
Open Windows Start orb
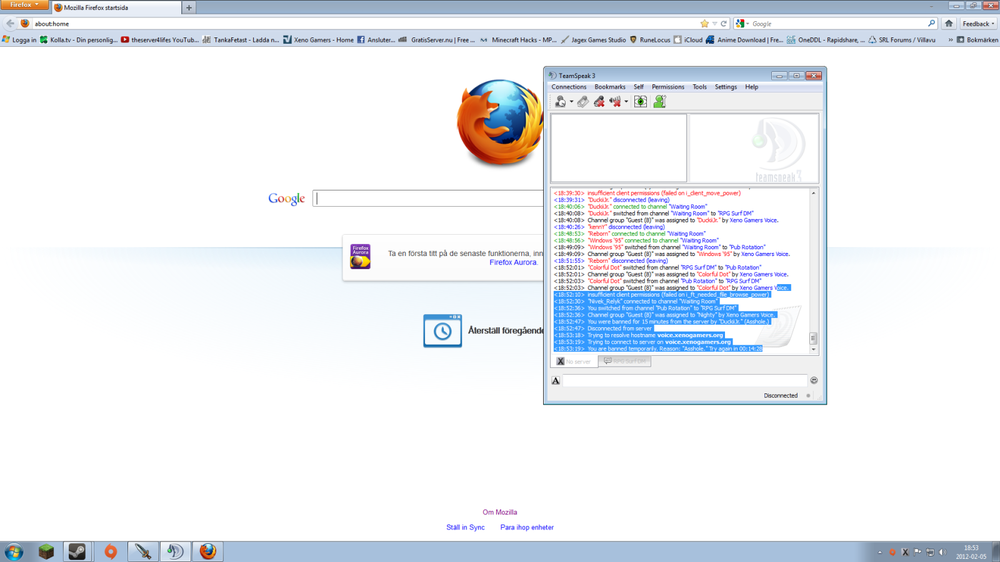13,552
